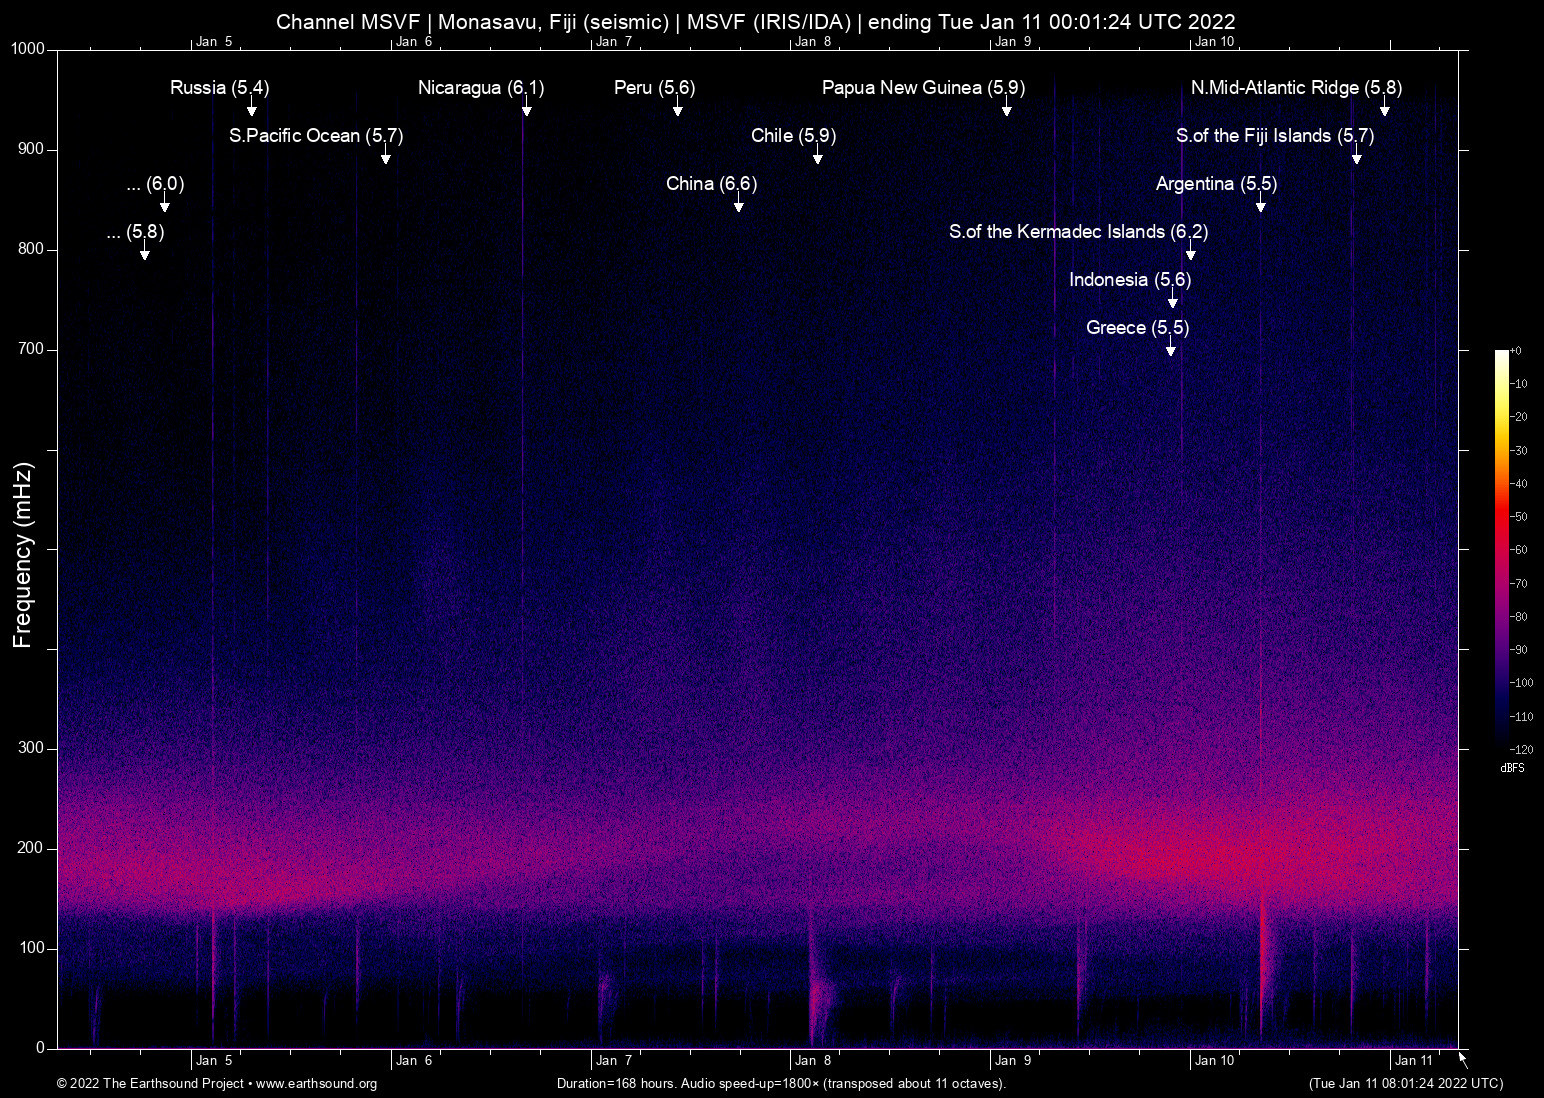Expand the S.Pacific Ocean (5.7) event details
1544x1098 pixels.
pyautogui.click(x=317, y=135)
